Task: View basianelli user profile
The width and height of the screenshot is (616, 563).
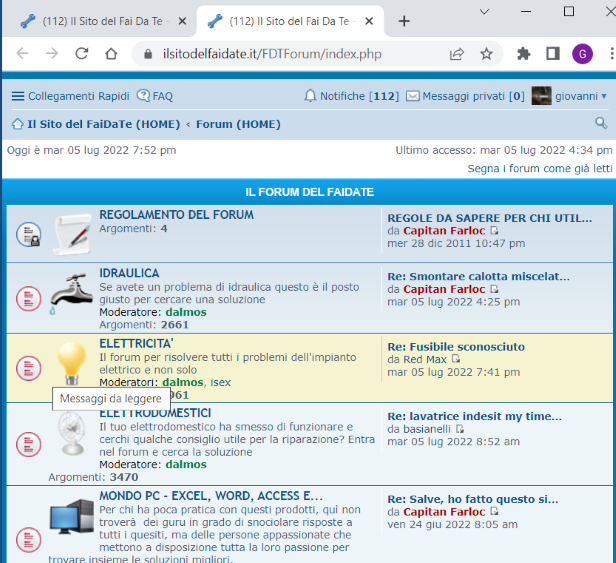Action: (427, 429)
